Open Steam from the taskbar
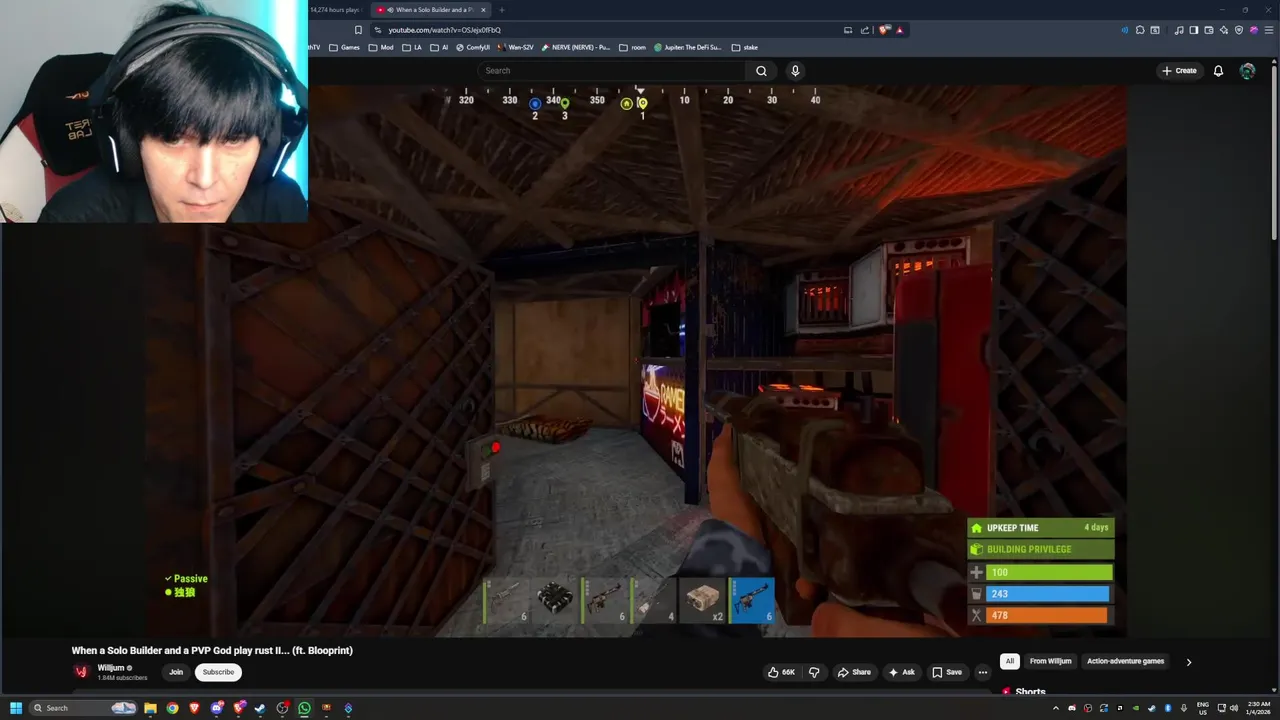The image size is (1280, 720). click(x=260, y=708)
